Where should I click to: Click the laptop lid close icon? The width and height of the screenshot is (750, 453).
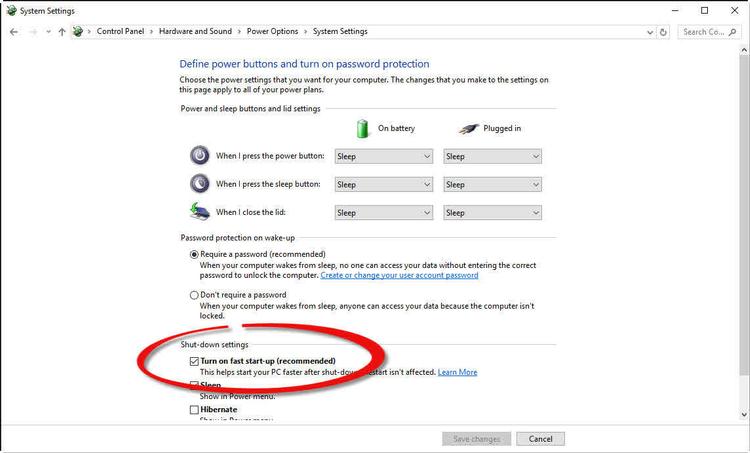pos(199,212)
